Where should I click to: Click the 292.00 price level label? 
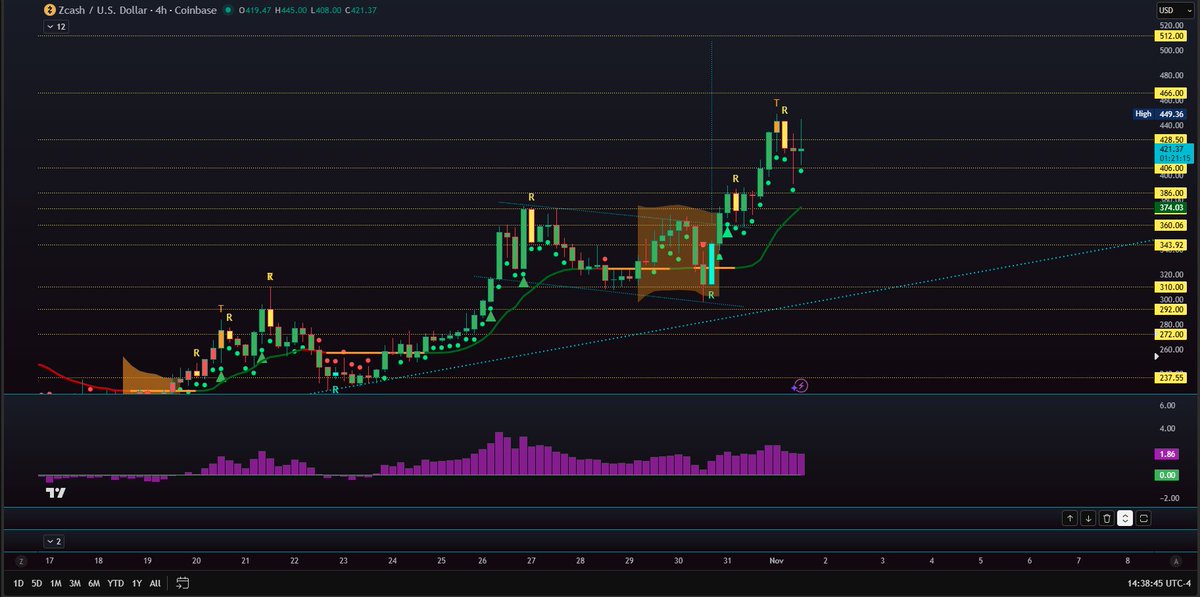(x=1170, y=309)
